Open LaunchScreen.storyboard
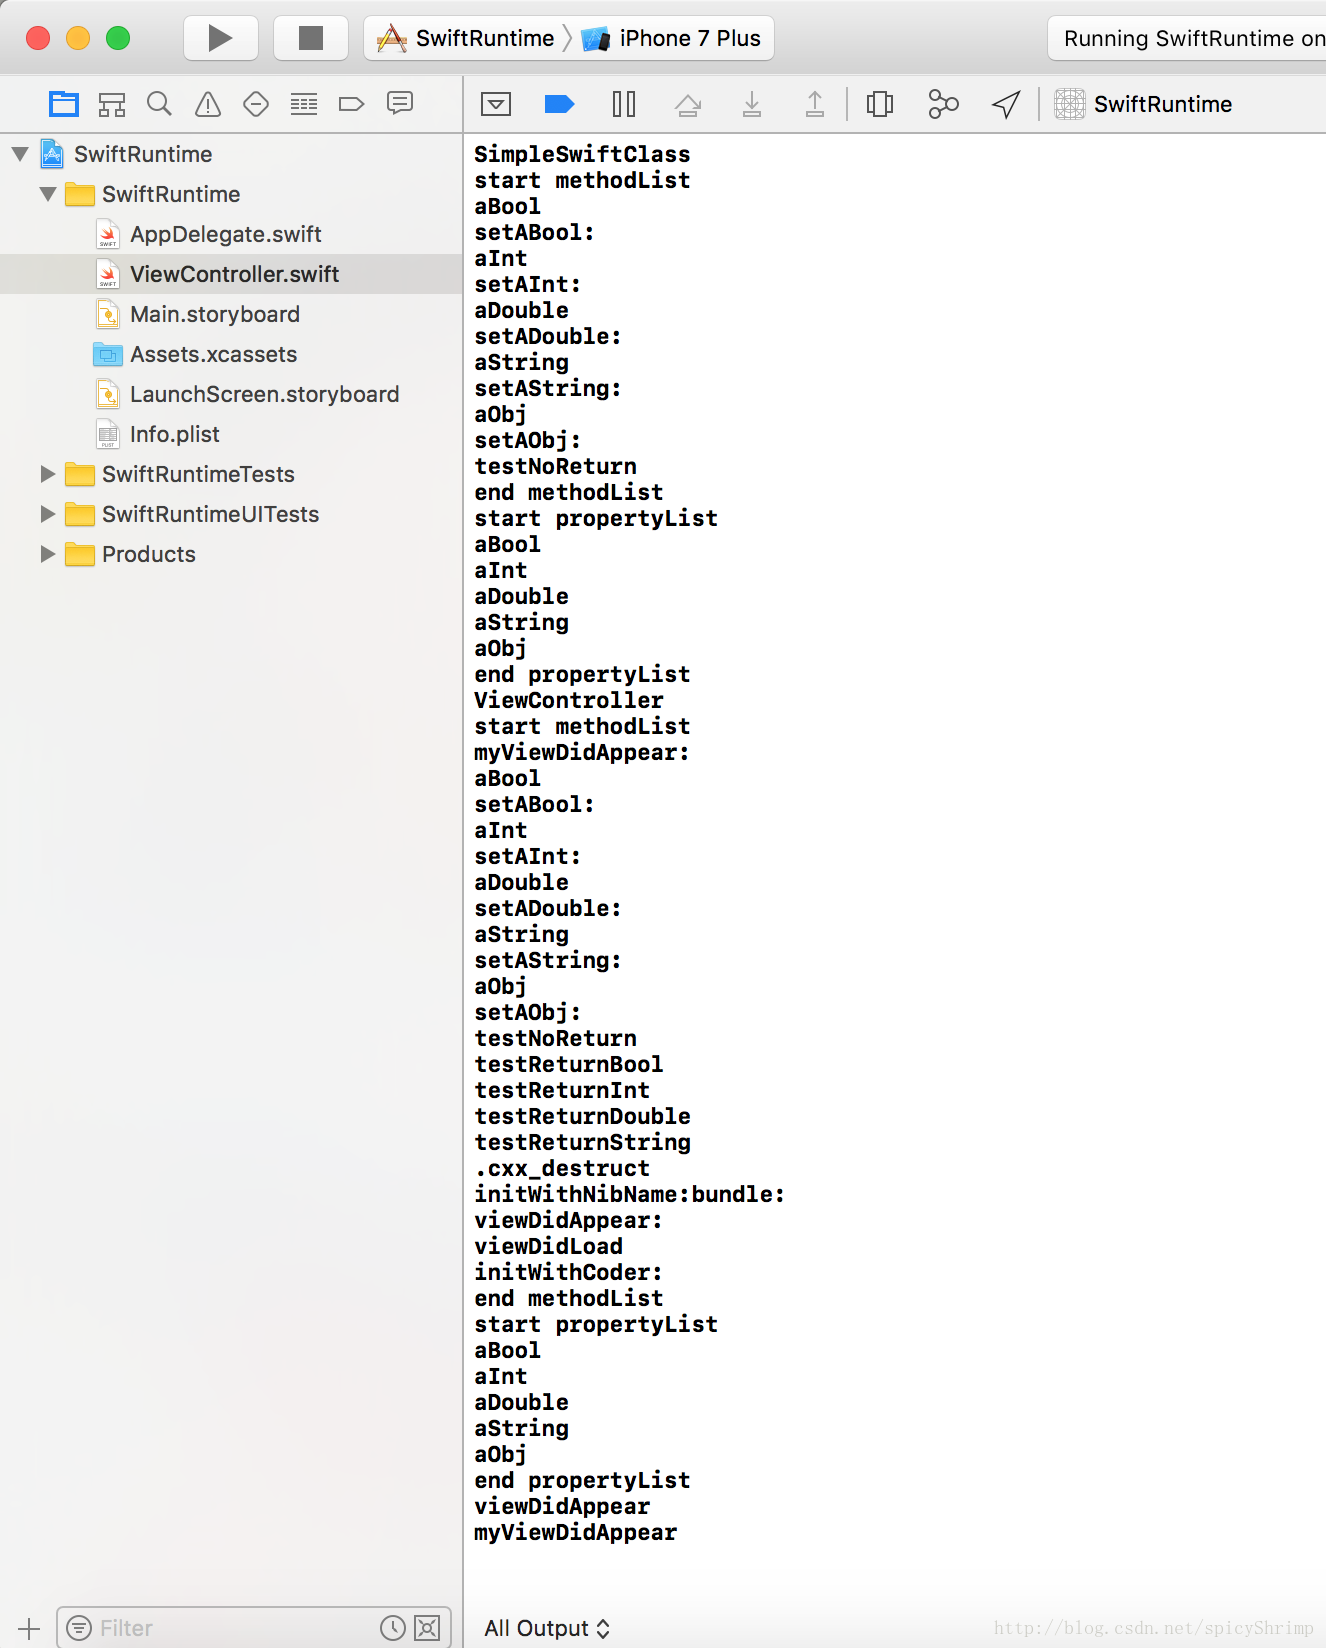This screenshot has width=1326, height=1648. click(264, 394)
